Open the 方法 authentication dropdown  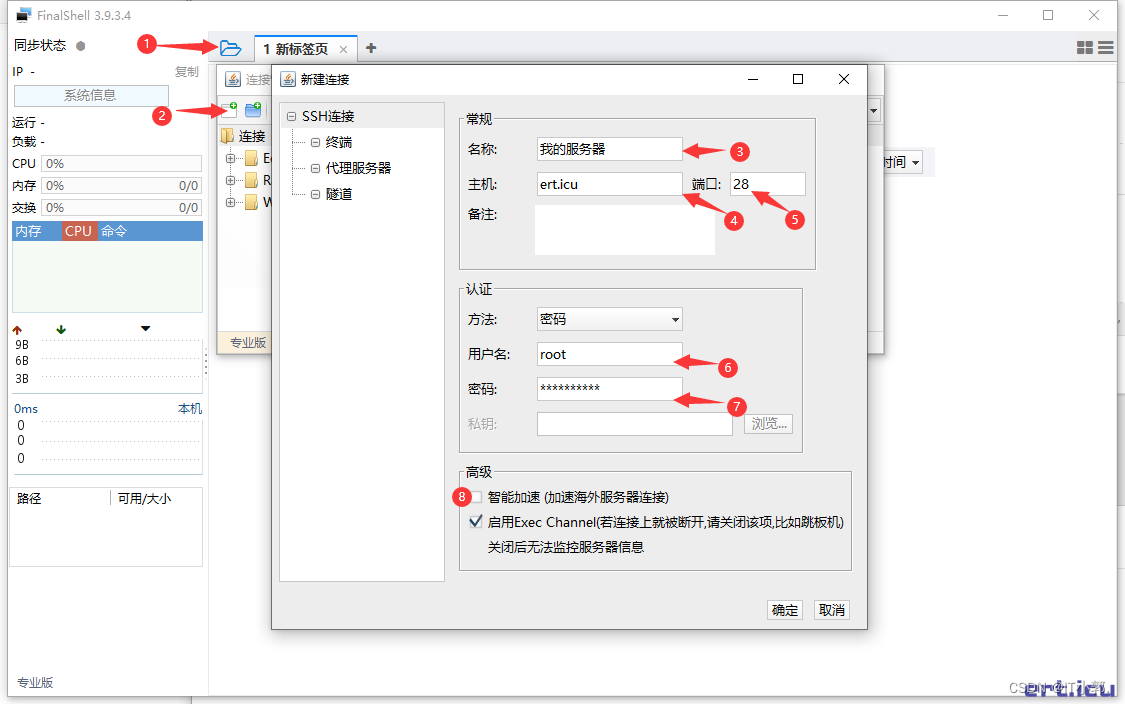[x=609, y=320]
